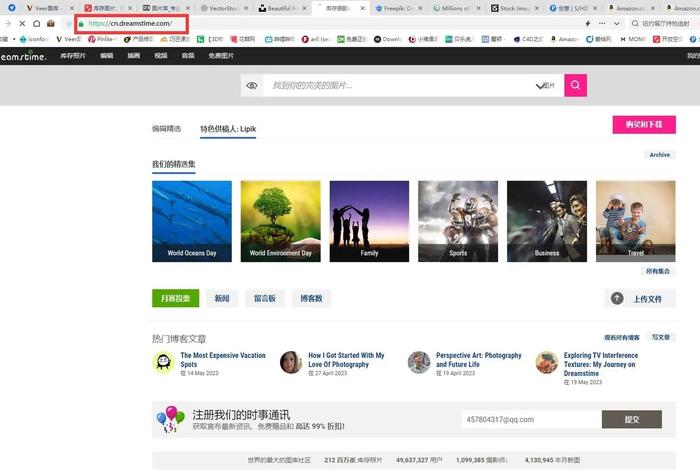
Task: Open the 花瓣网 bookmark
Action: (243, 39)
